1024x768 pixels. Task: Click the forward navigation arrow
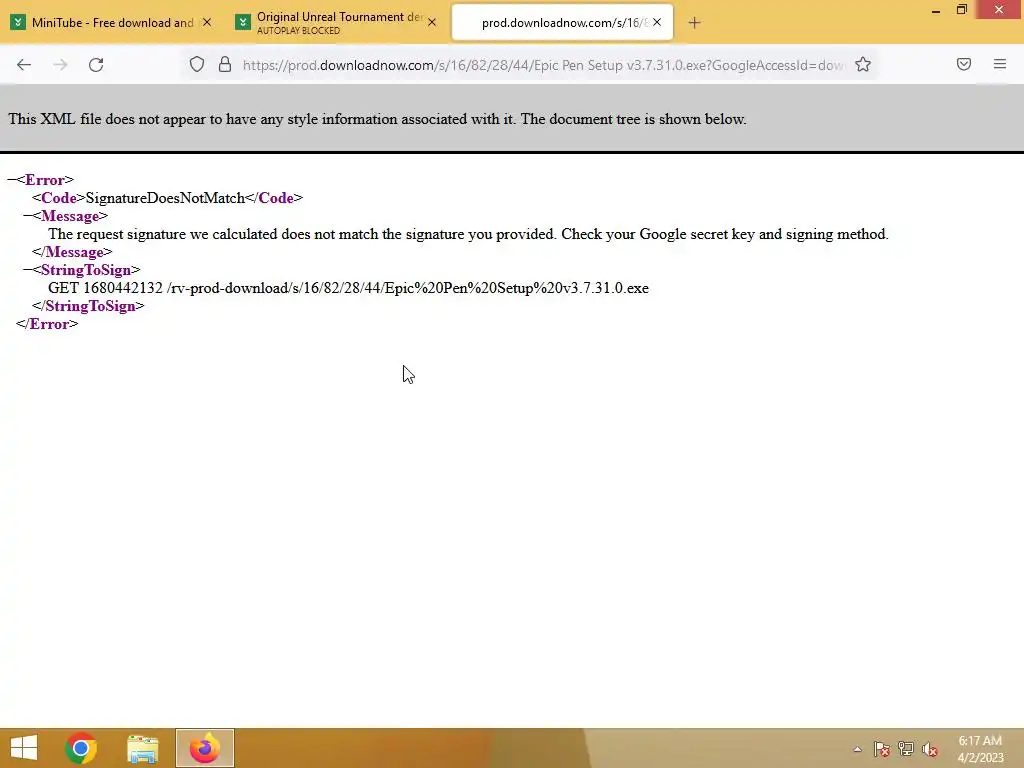click(x=60, y=65)
